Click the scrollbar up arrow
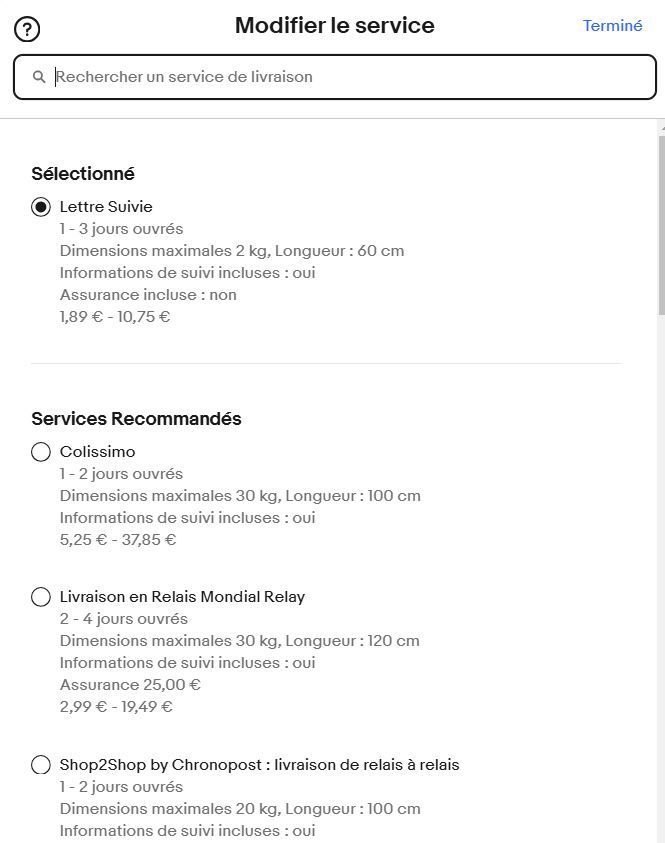Screen dimensions: 665x843 click(x=660, y=128)
